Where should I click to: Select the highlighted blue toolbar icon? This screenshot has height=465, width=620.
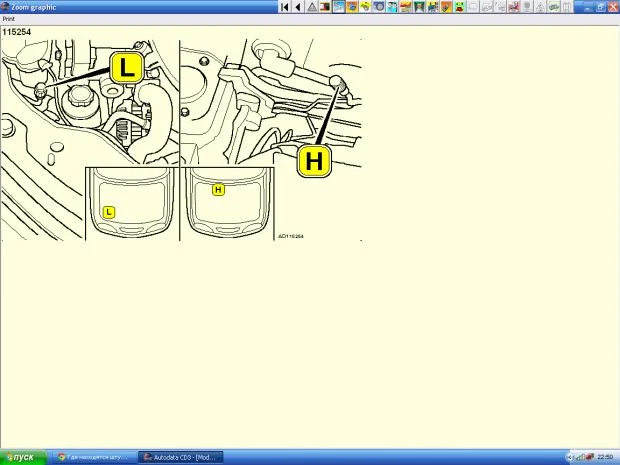click(x=339, y=7)
